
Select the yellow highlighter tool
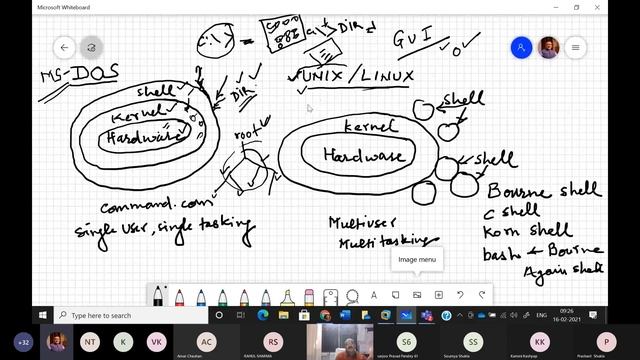(287, 297)
